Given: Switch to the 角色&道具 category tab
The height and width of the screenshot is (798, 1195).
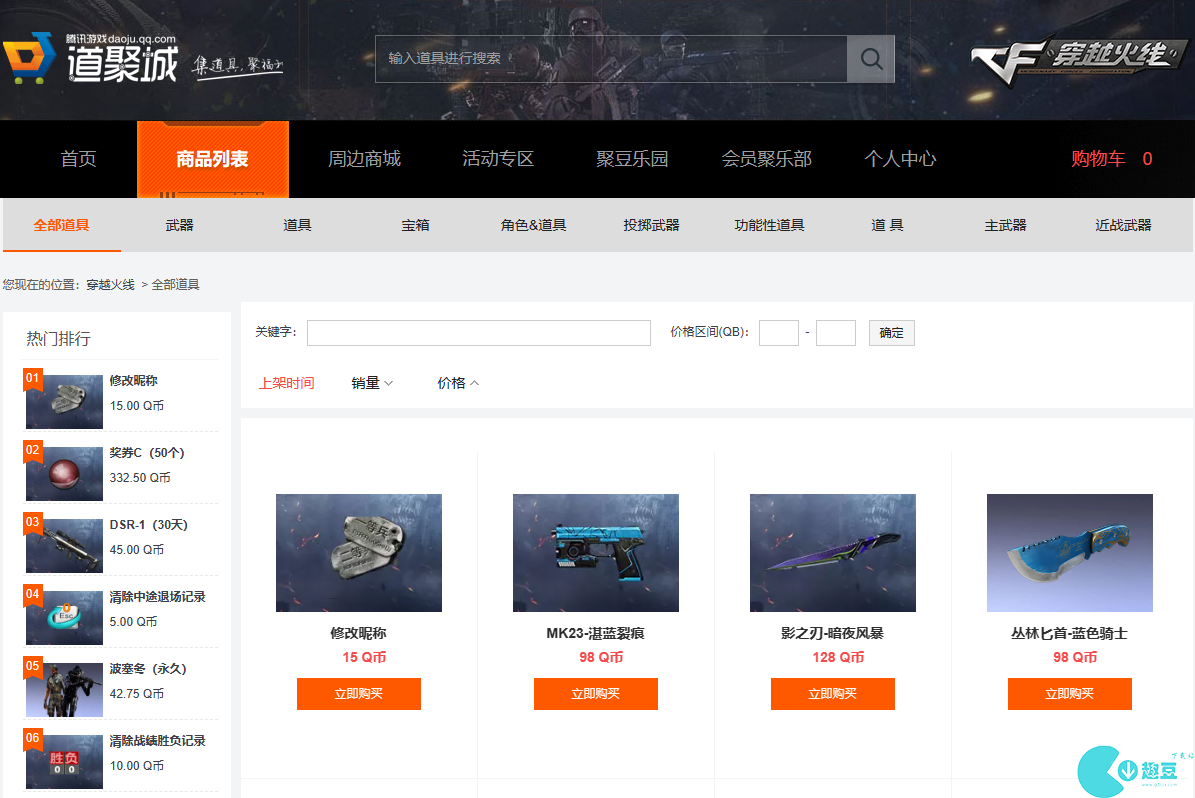Looking at the screenshot, I should pos(533,225).
